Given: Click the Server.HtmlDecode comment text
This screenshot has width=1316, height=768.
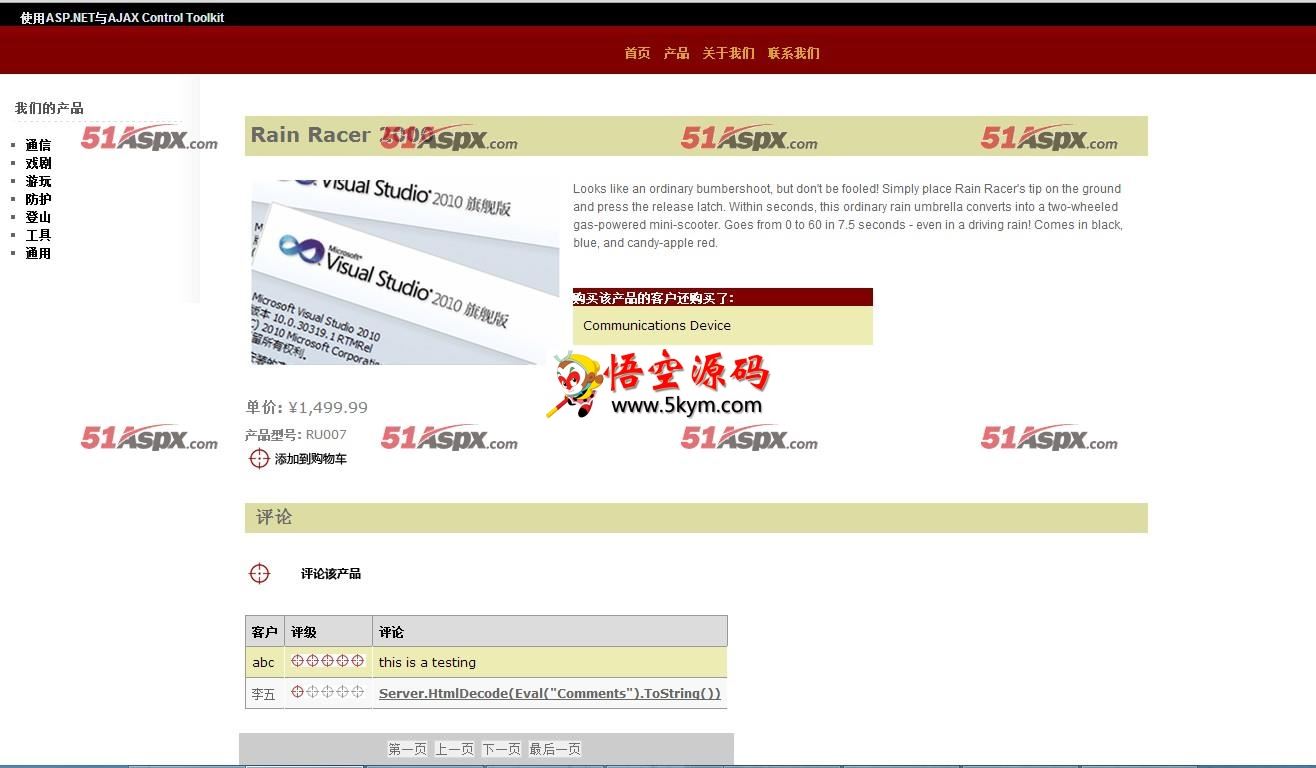Looking at the screenshot, I should [x=549, y=693].
